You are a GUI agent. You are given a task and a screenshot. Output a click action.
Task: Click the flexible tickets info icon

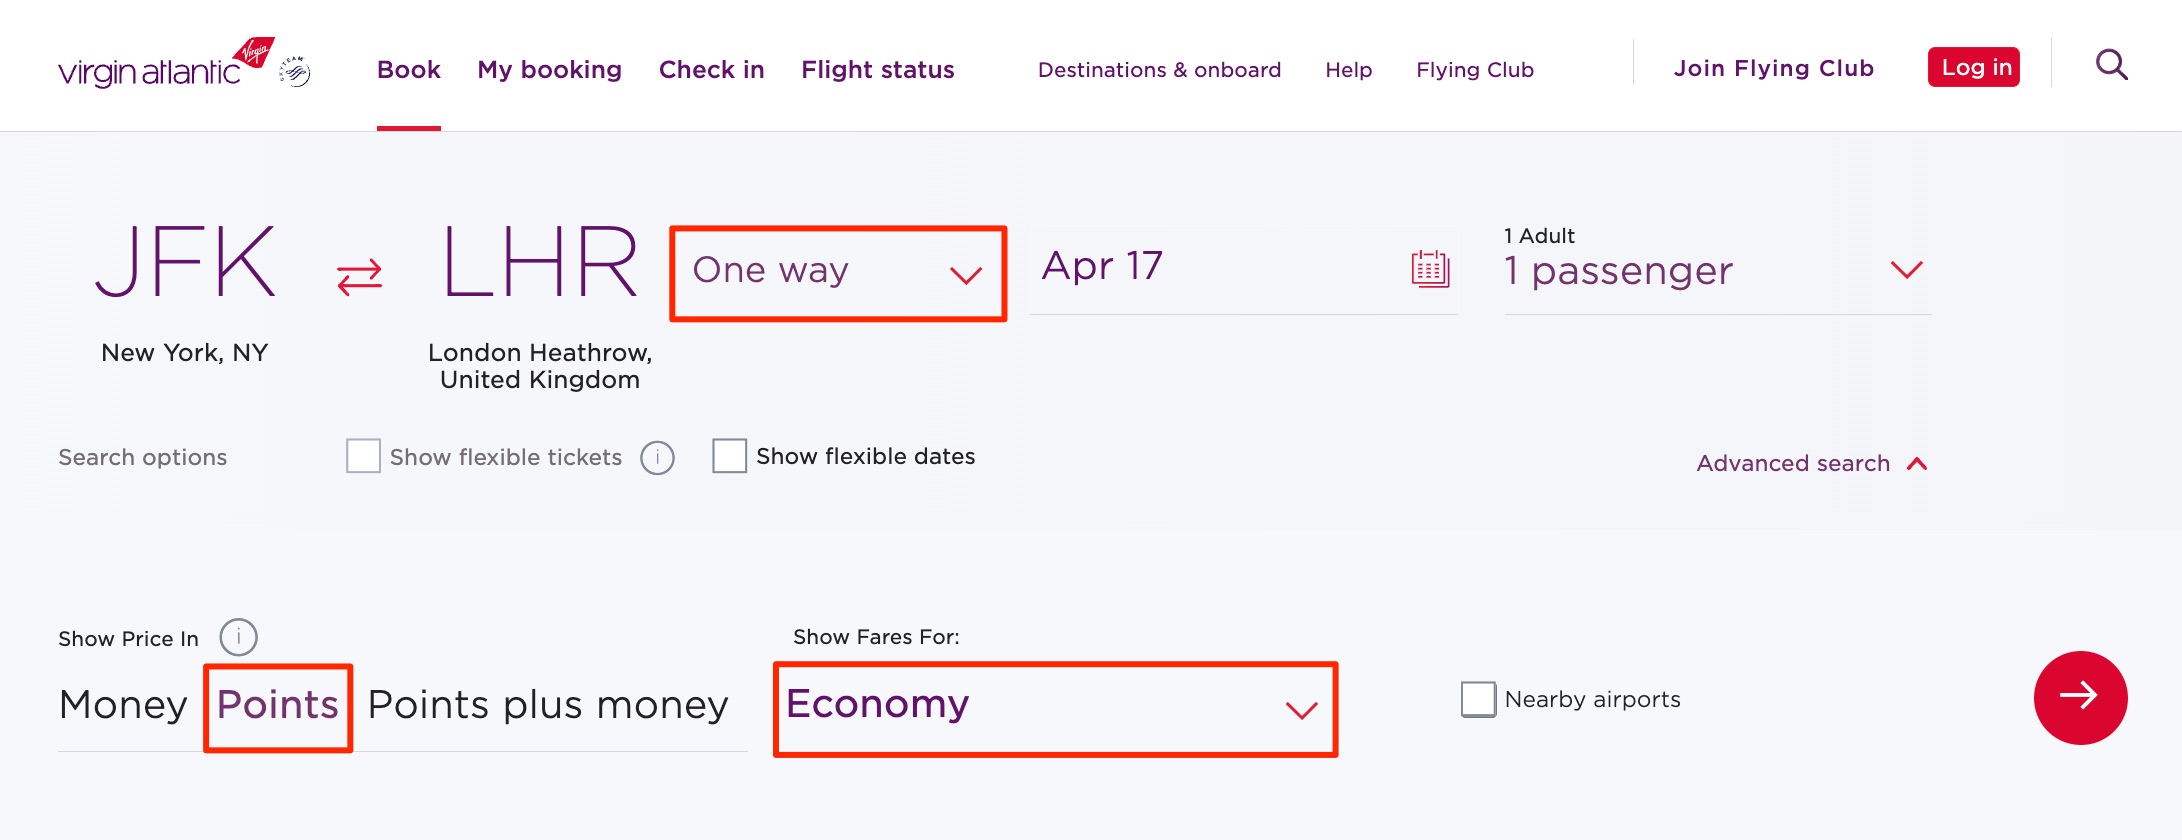click(x=657, y=457)
